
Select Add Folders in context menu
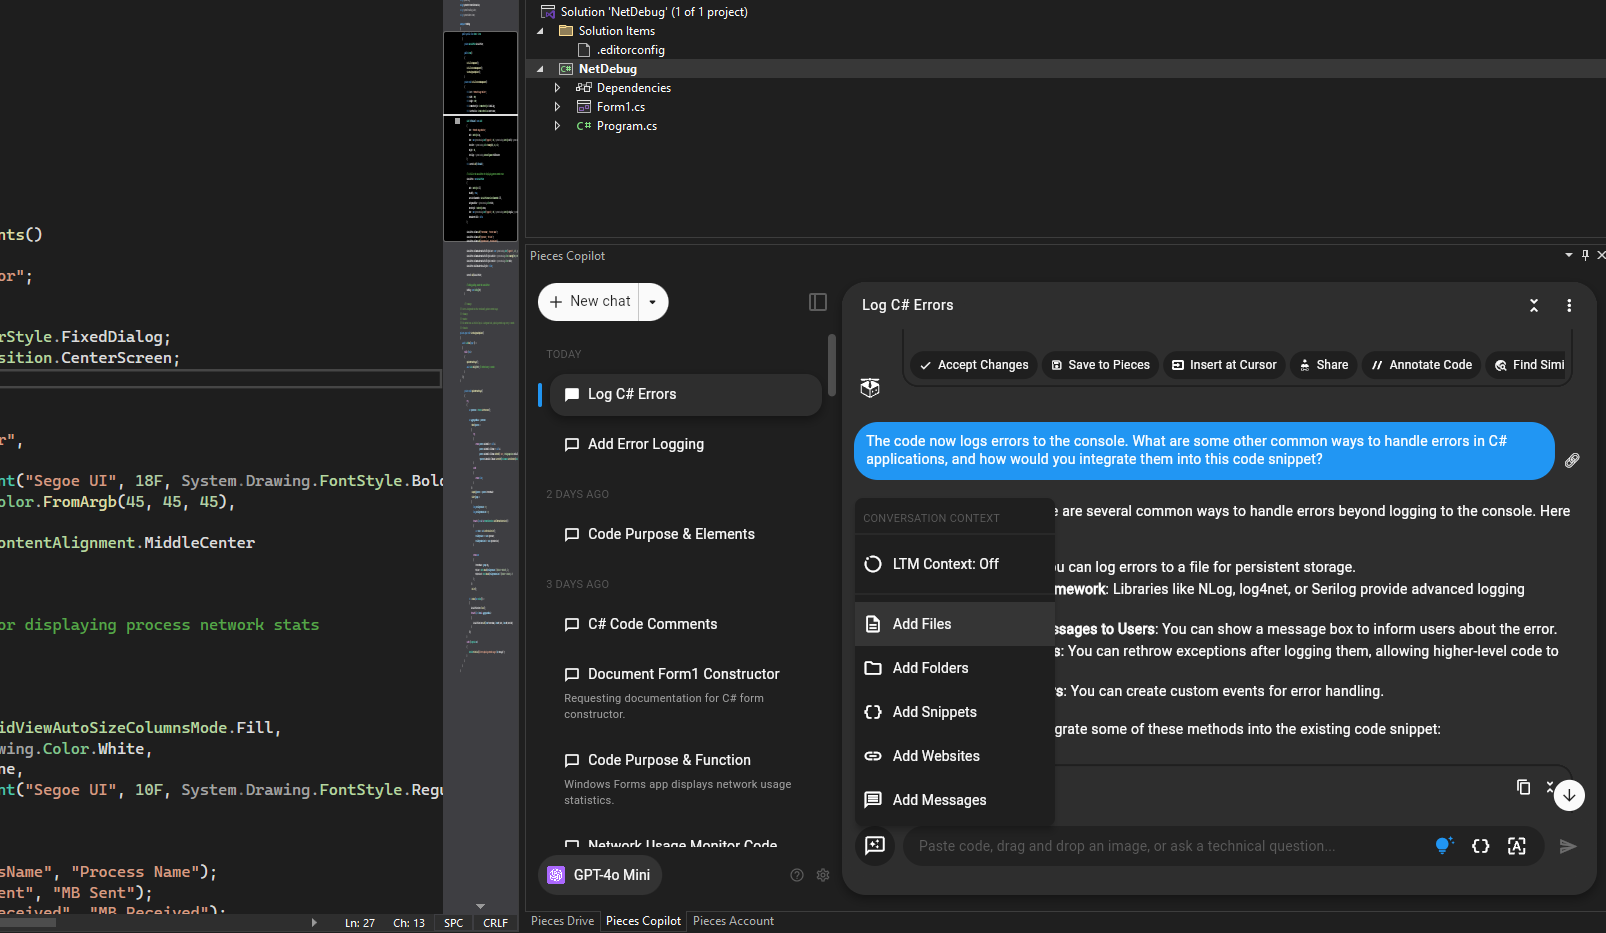coord(955,668)
